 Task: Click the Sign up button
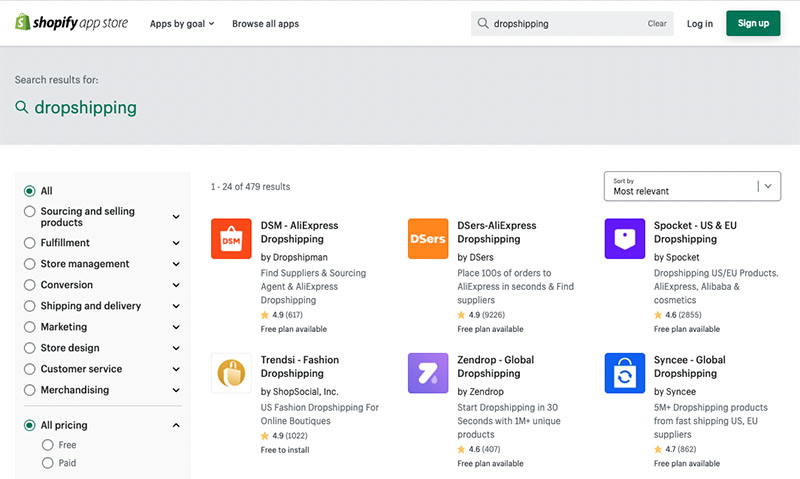click(x=753, y=23)
